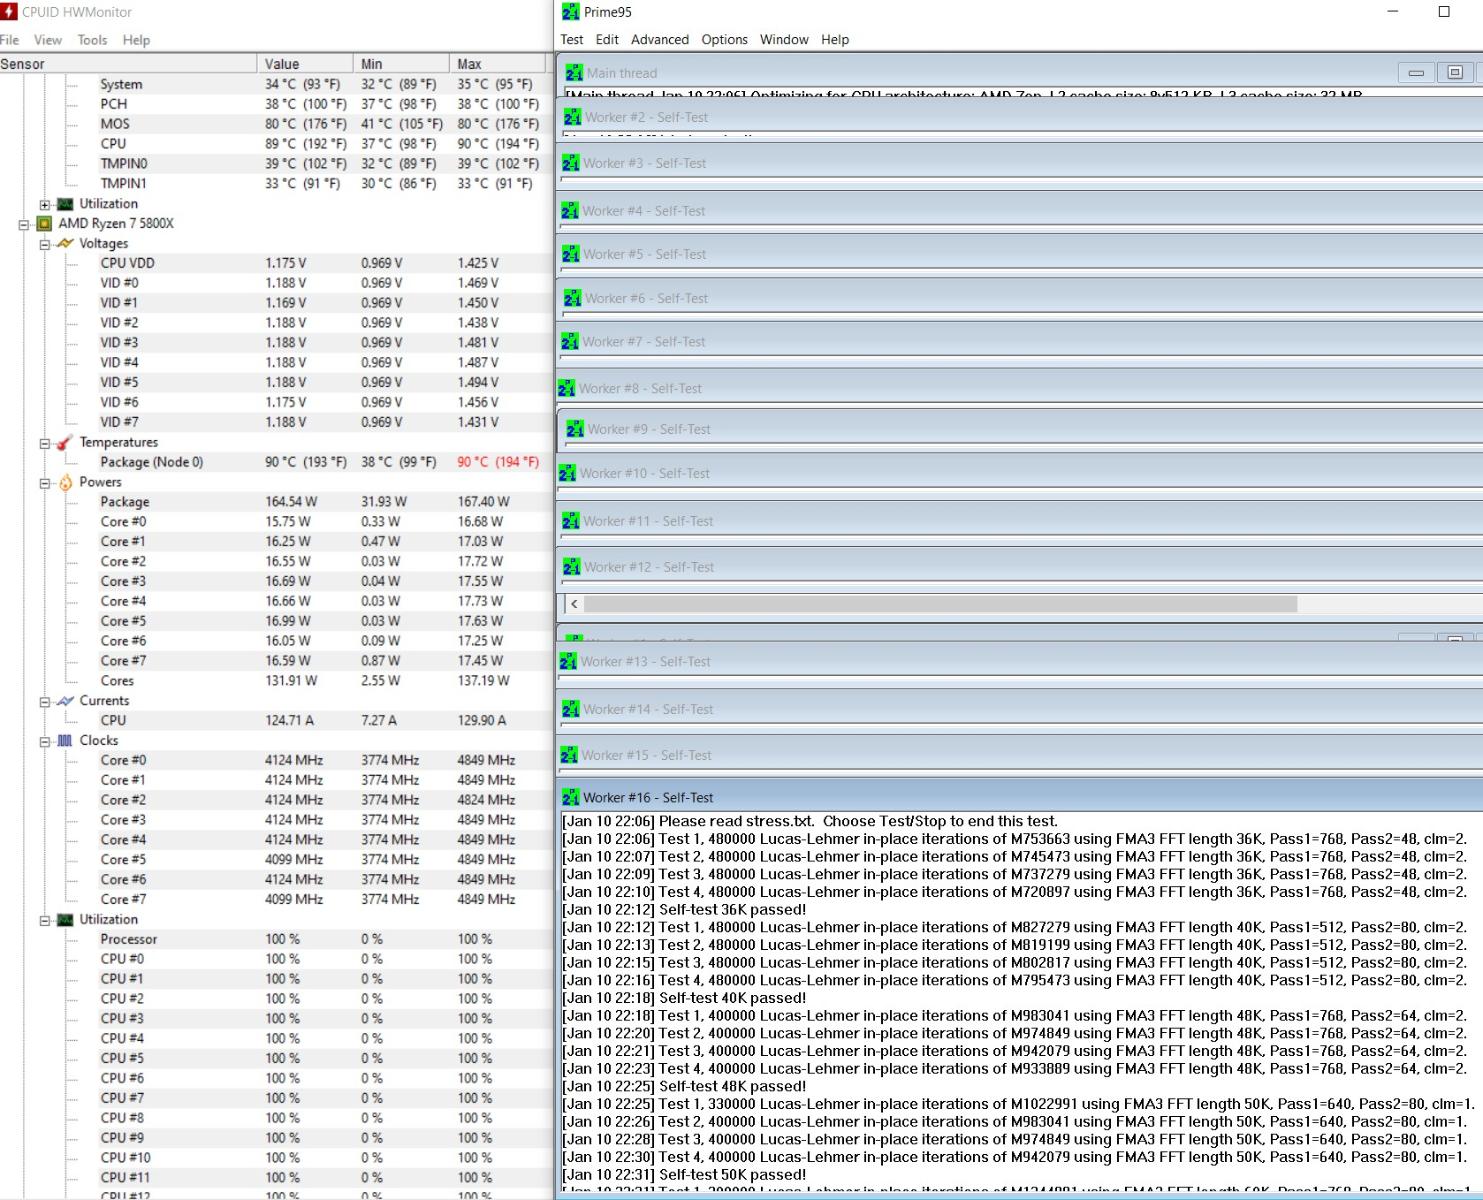
Task: Click the Temperatures thermometer icon
Action: [x=66, y=442]
